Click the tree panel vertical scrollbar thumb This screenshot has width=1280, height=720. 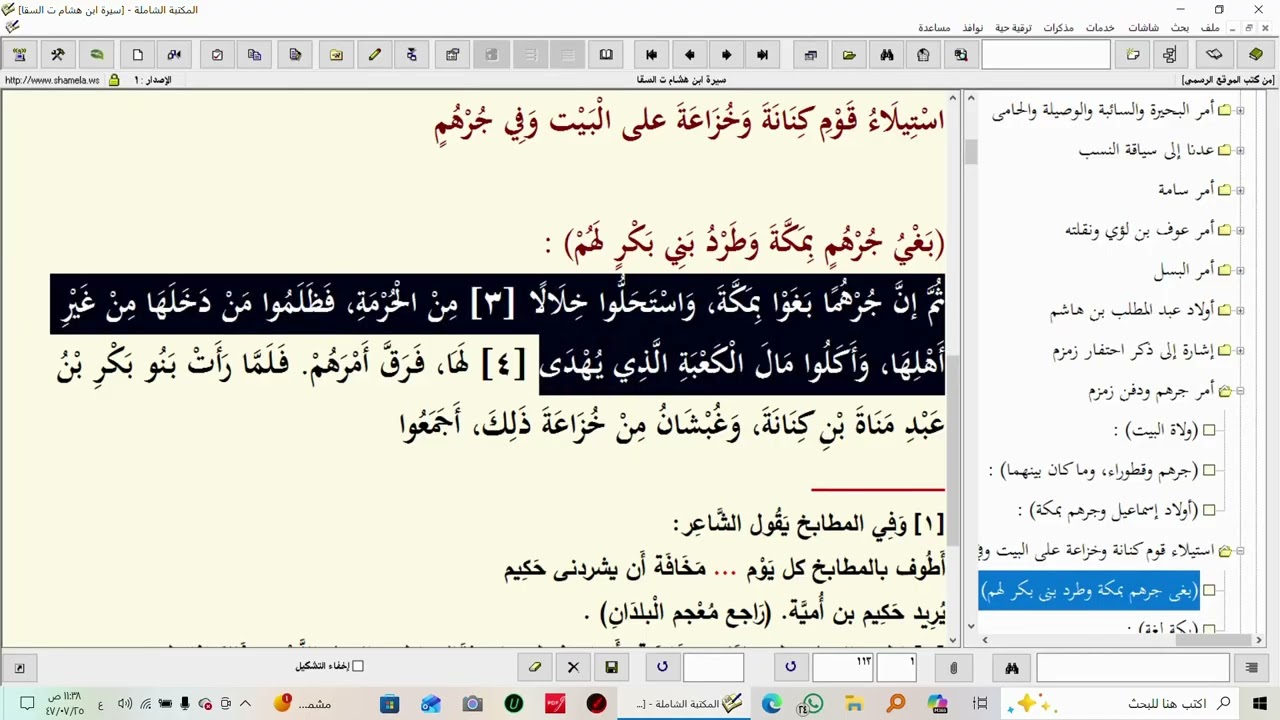click(x=970, y=152)
